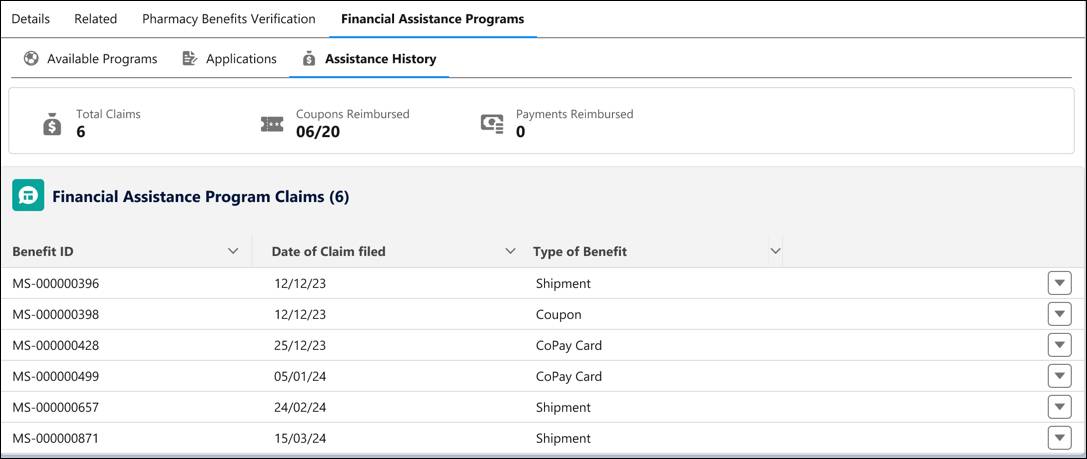Open row actions for MS-000000657
1087x459 pixels.
click(1059, 407)
